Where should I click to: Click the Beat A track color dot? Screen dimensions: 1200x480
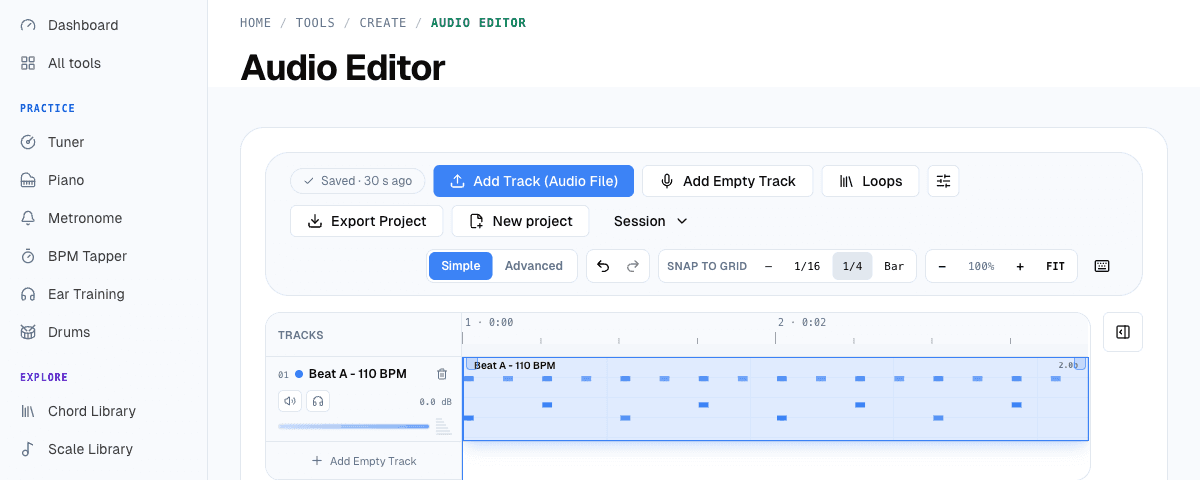tap(299, 374)
